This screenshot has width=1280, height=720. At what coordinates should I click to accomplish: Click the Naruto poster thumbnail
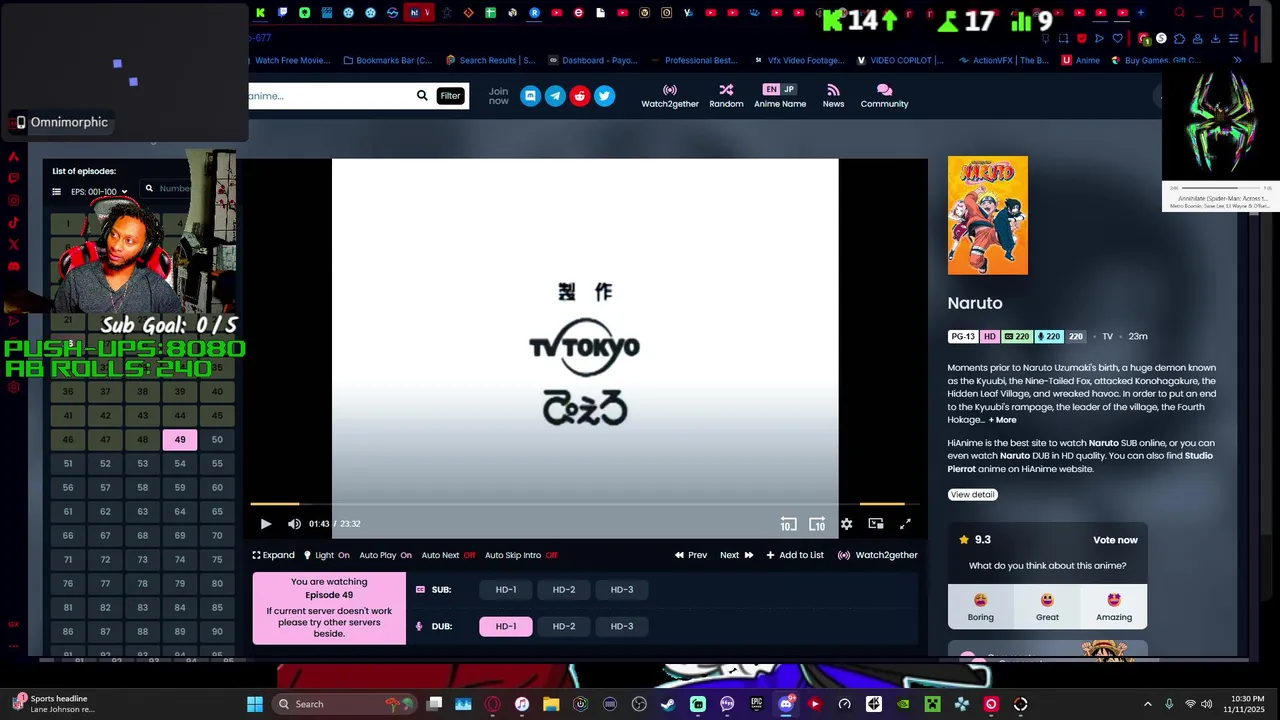point(987,215)
